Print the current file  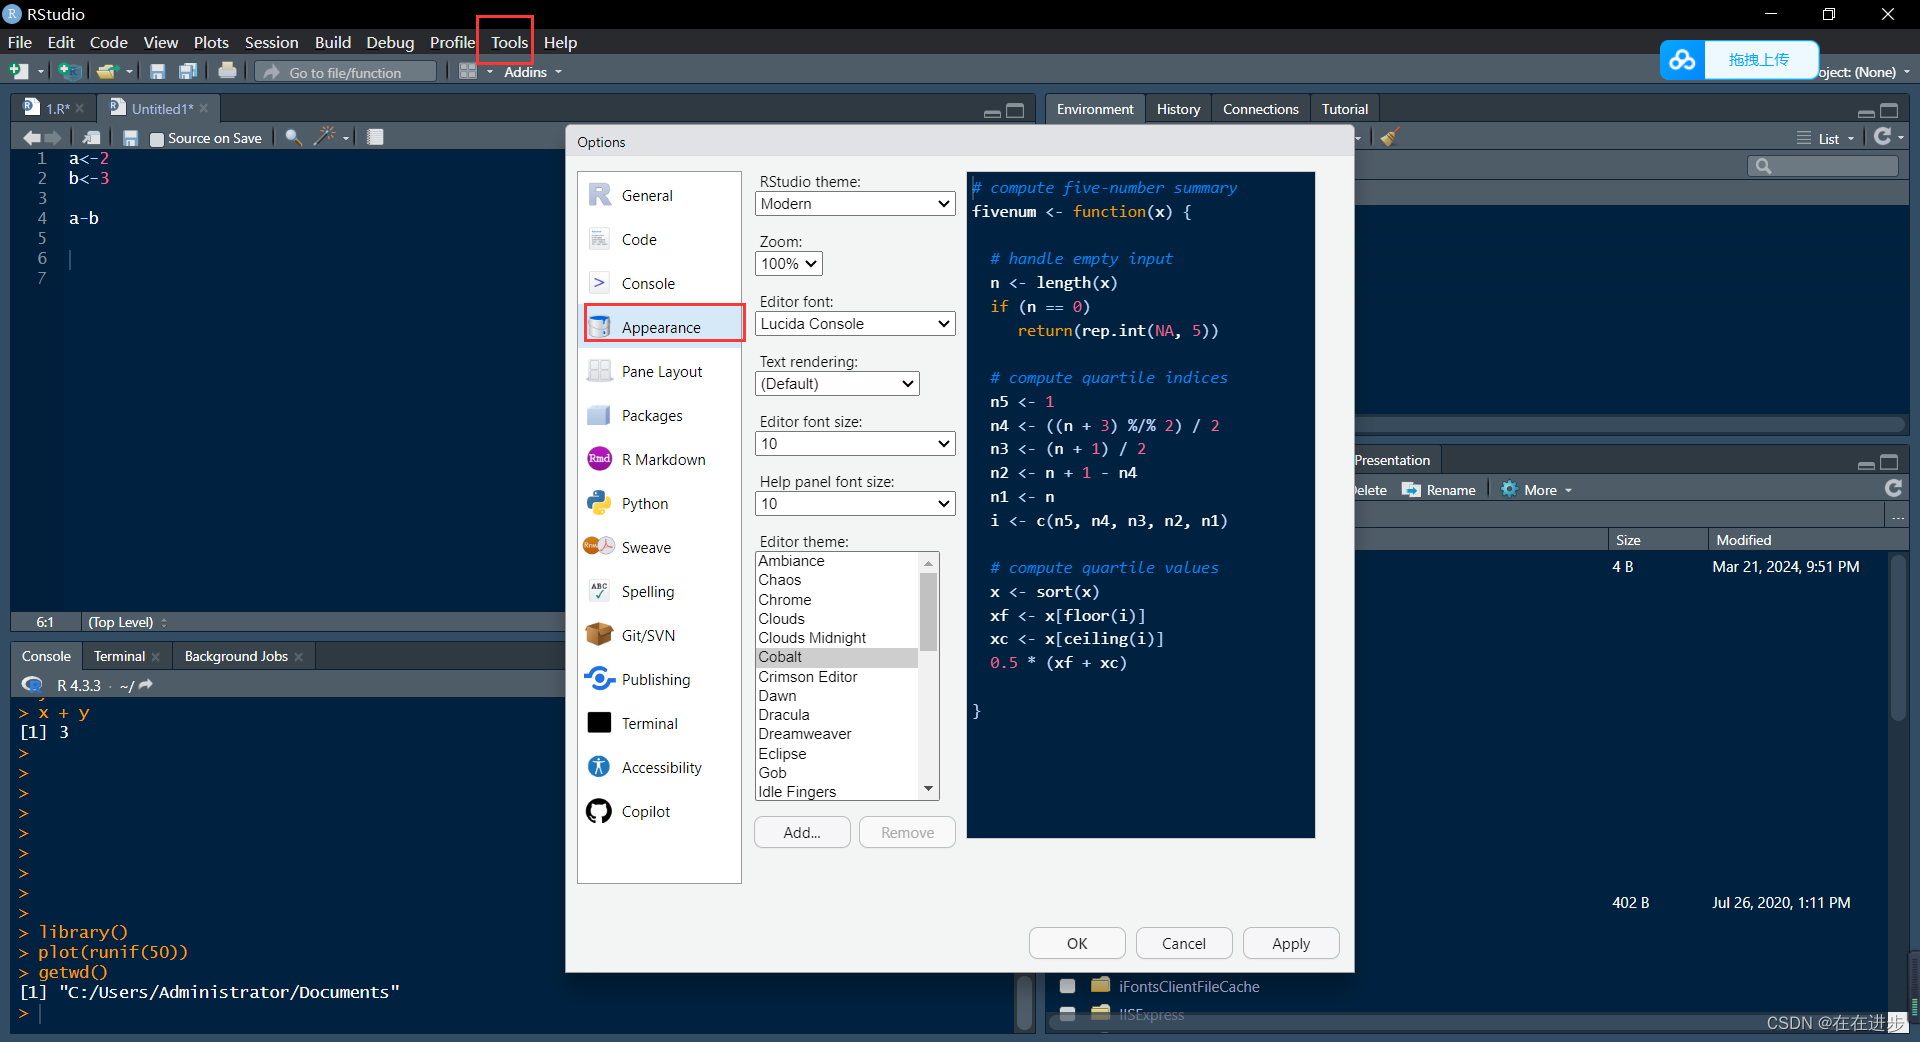coord(227,71)
